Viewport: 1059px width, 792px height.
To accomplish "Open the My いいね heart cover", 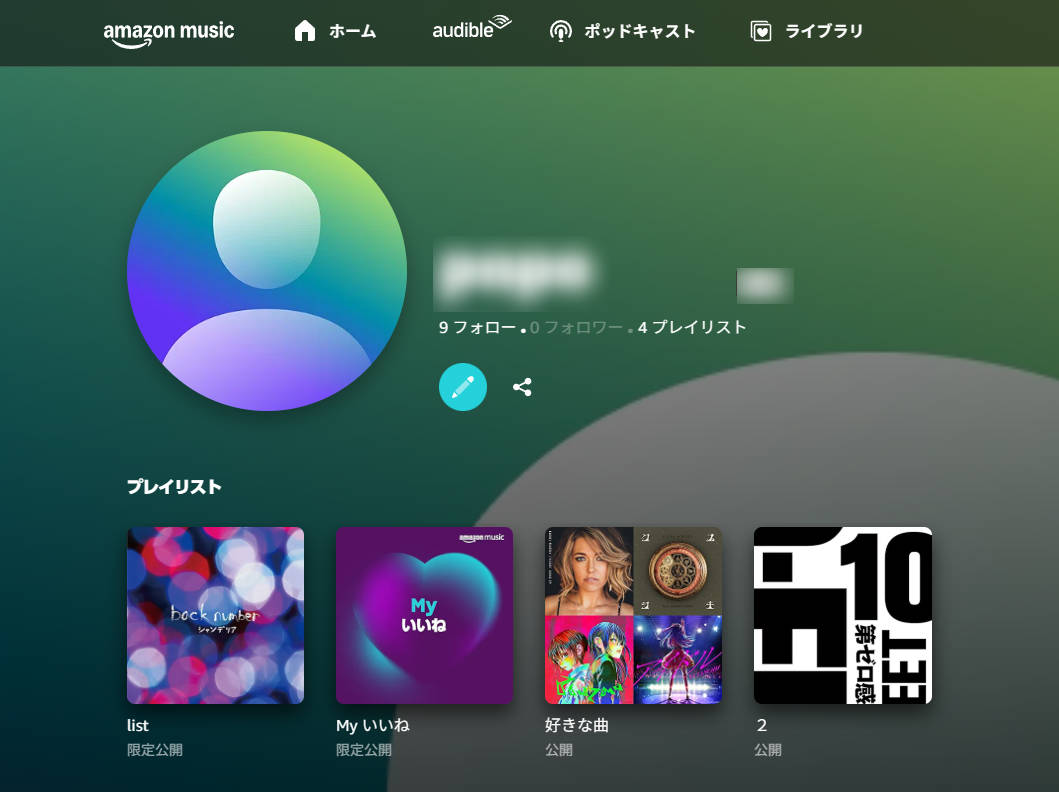I will click(425, 616).
